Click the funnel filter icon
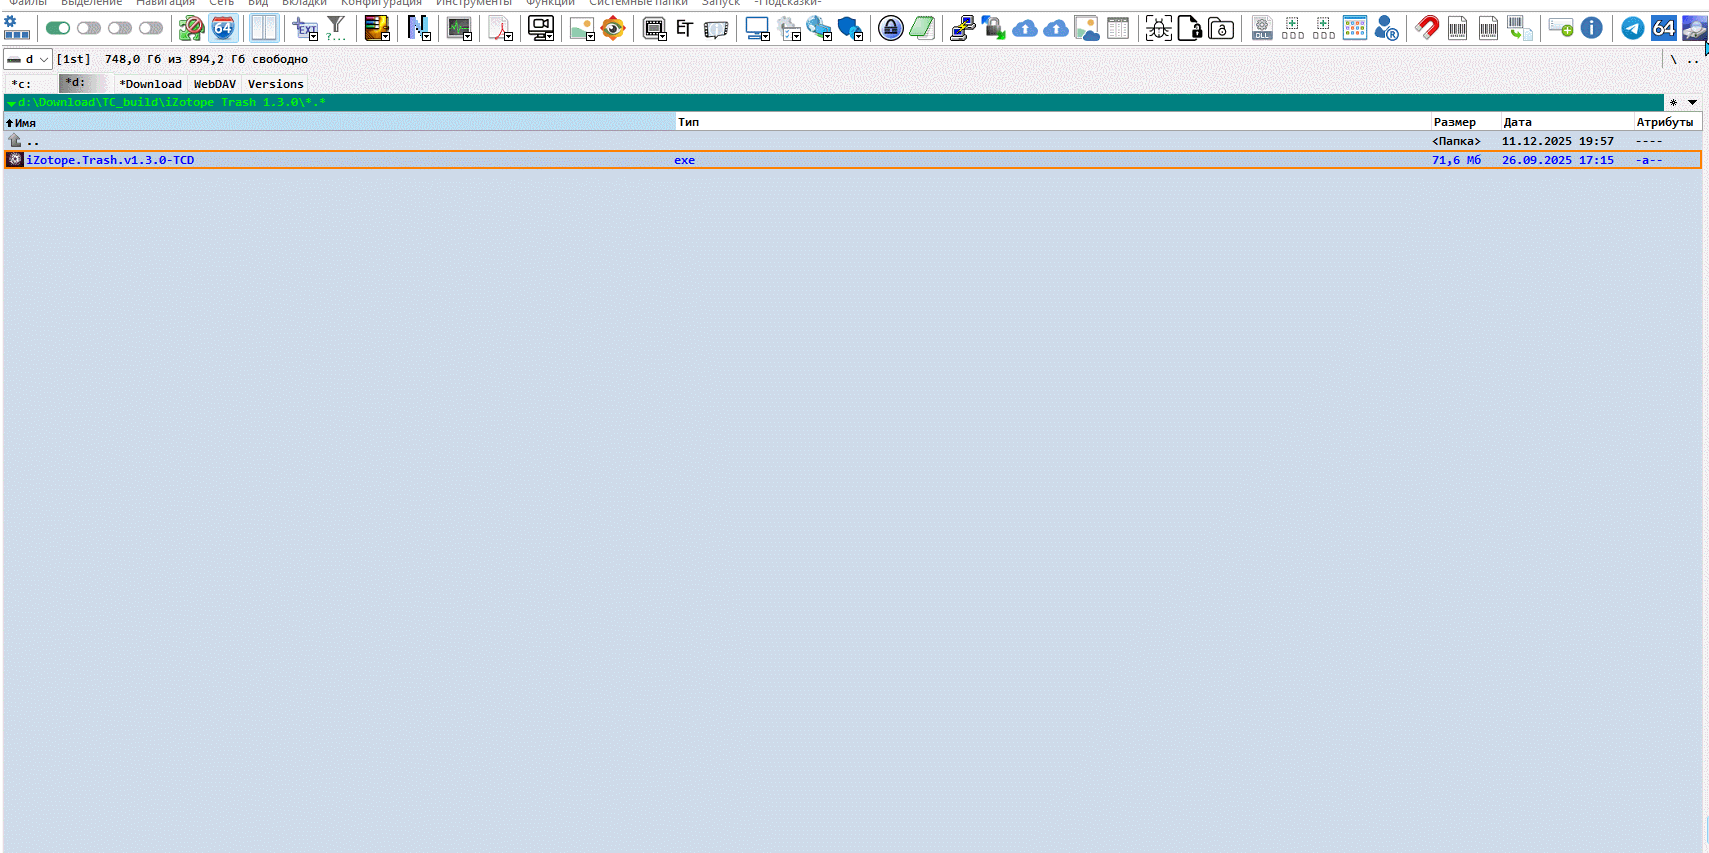The height and width of the screenshot is (853, 1709). pos(336,29)
